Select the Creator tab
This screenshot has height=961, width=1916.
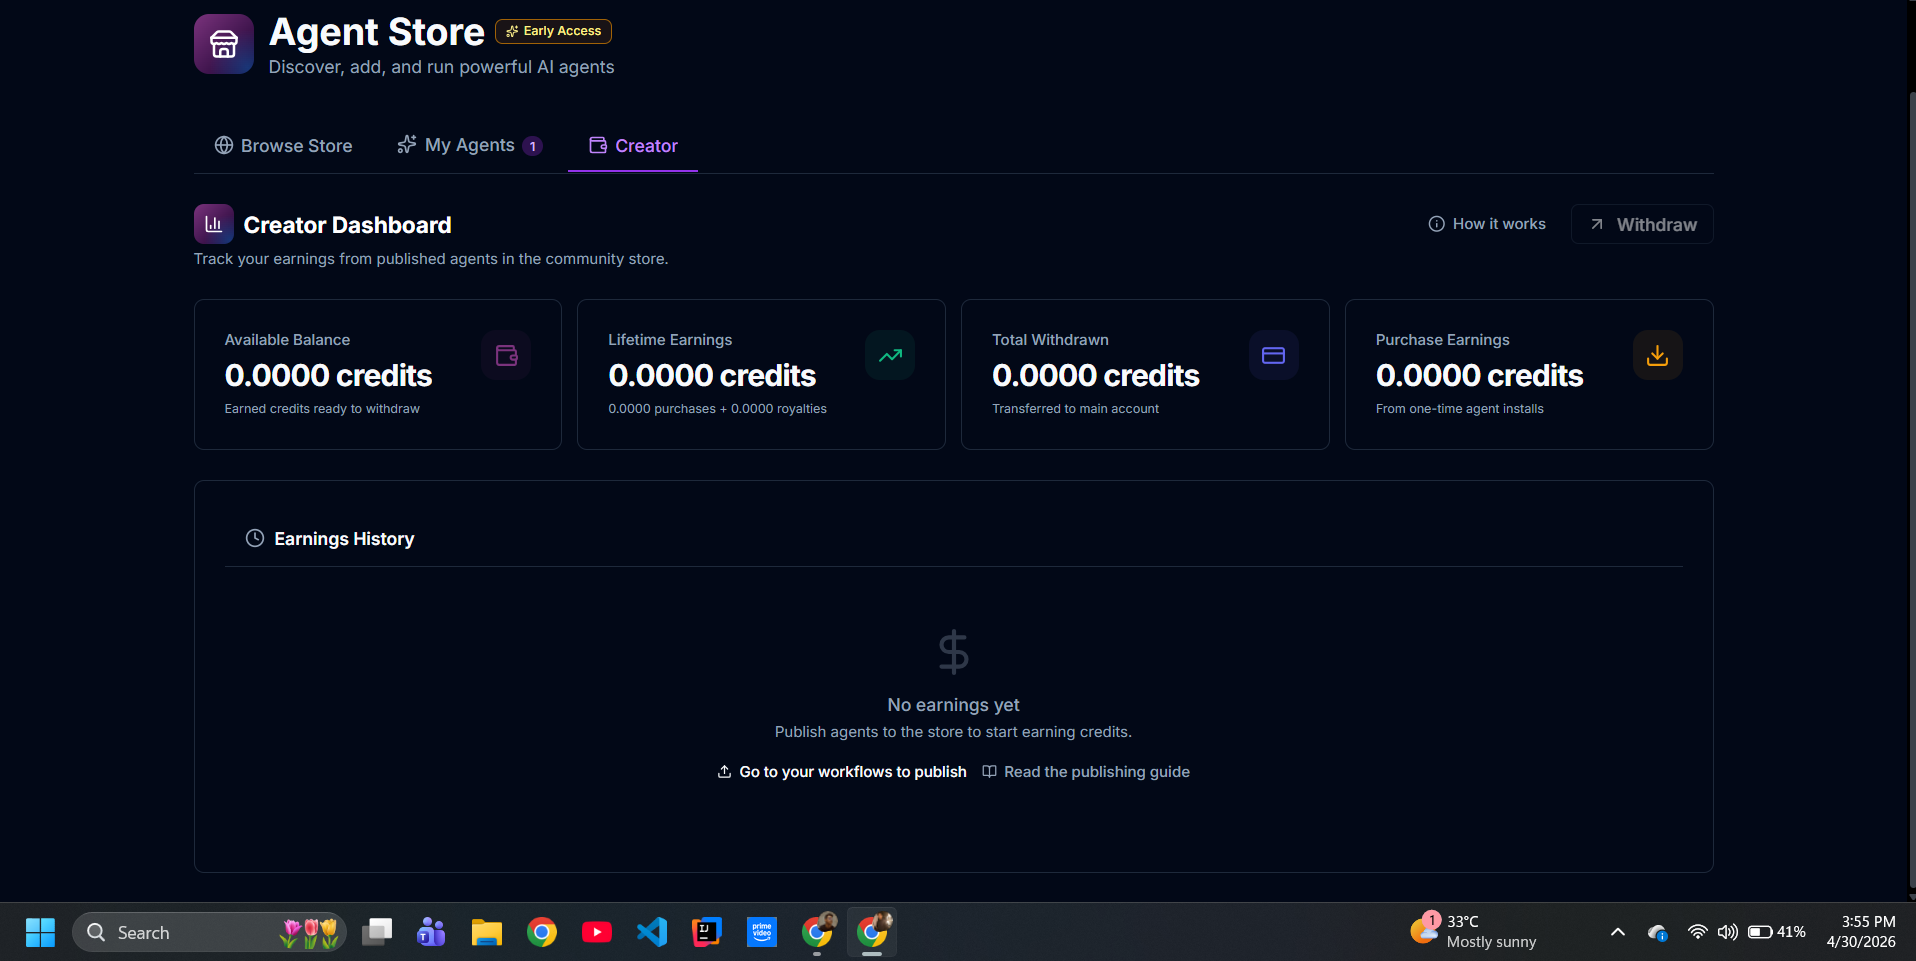point(633,146)
